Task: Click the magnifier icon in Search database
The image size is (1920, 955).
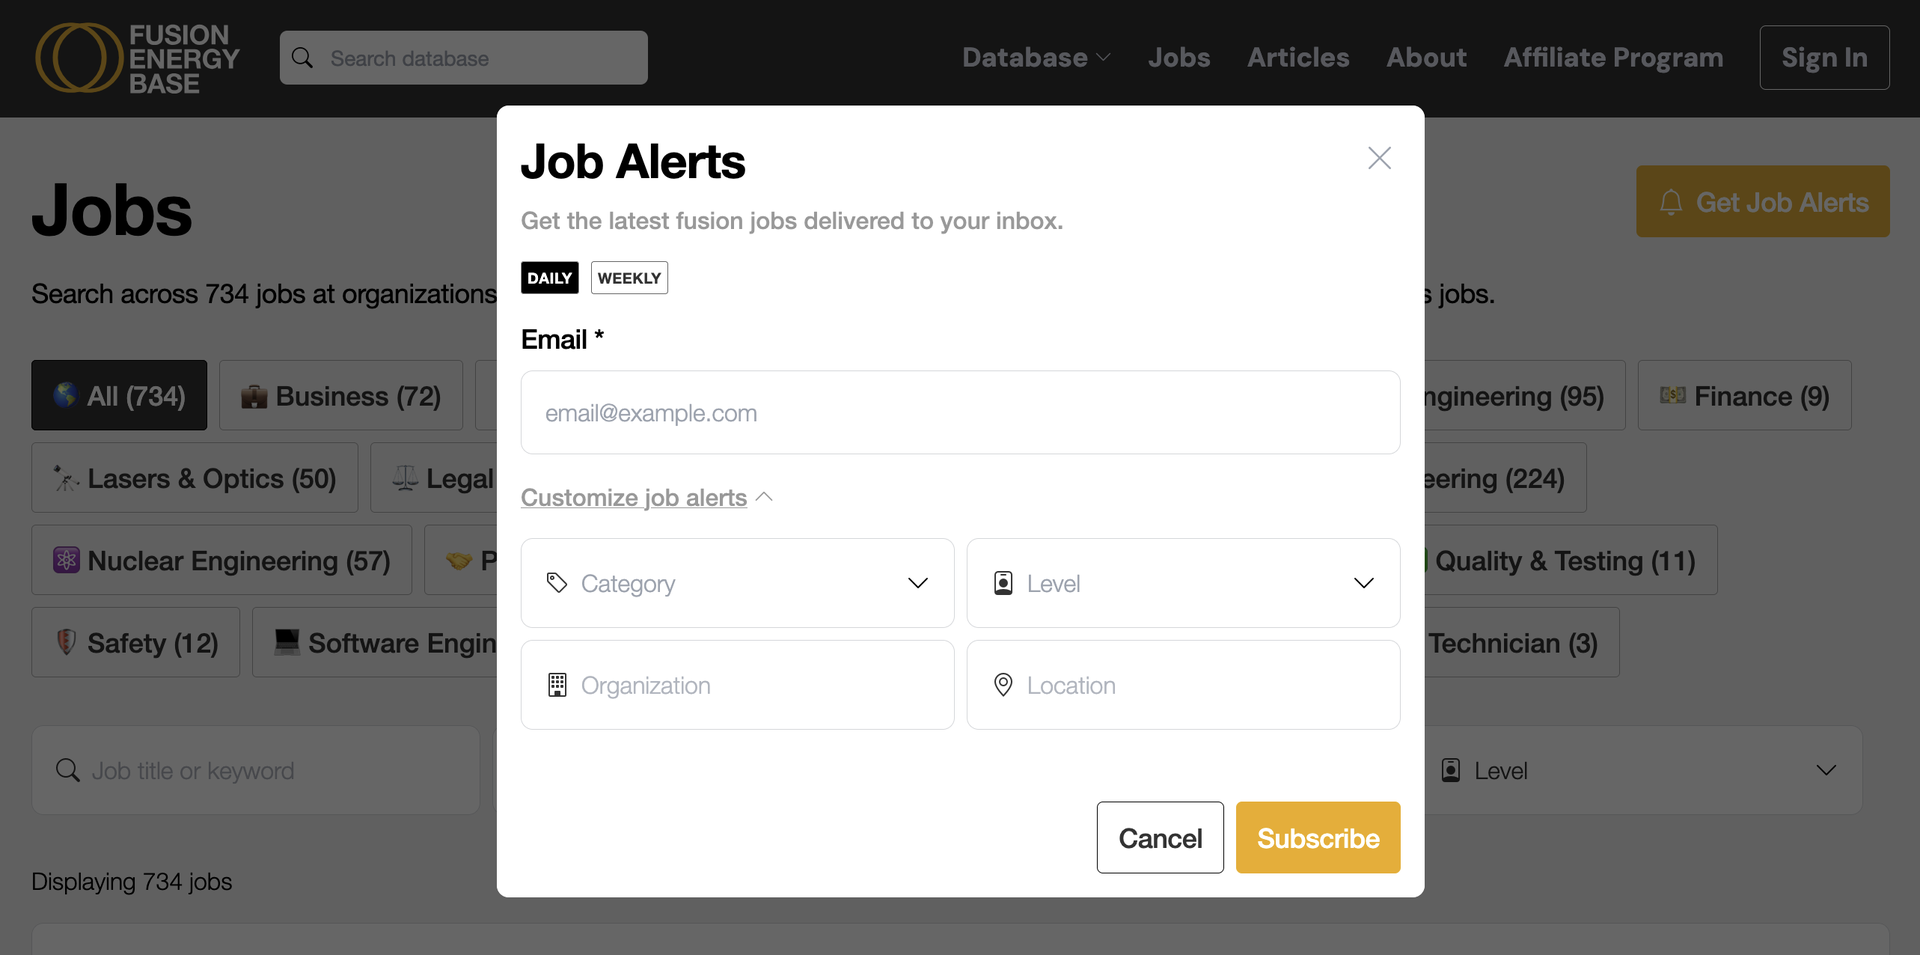Action: click(x=302, y=58)
